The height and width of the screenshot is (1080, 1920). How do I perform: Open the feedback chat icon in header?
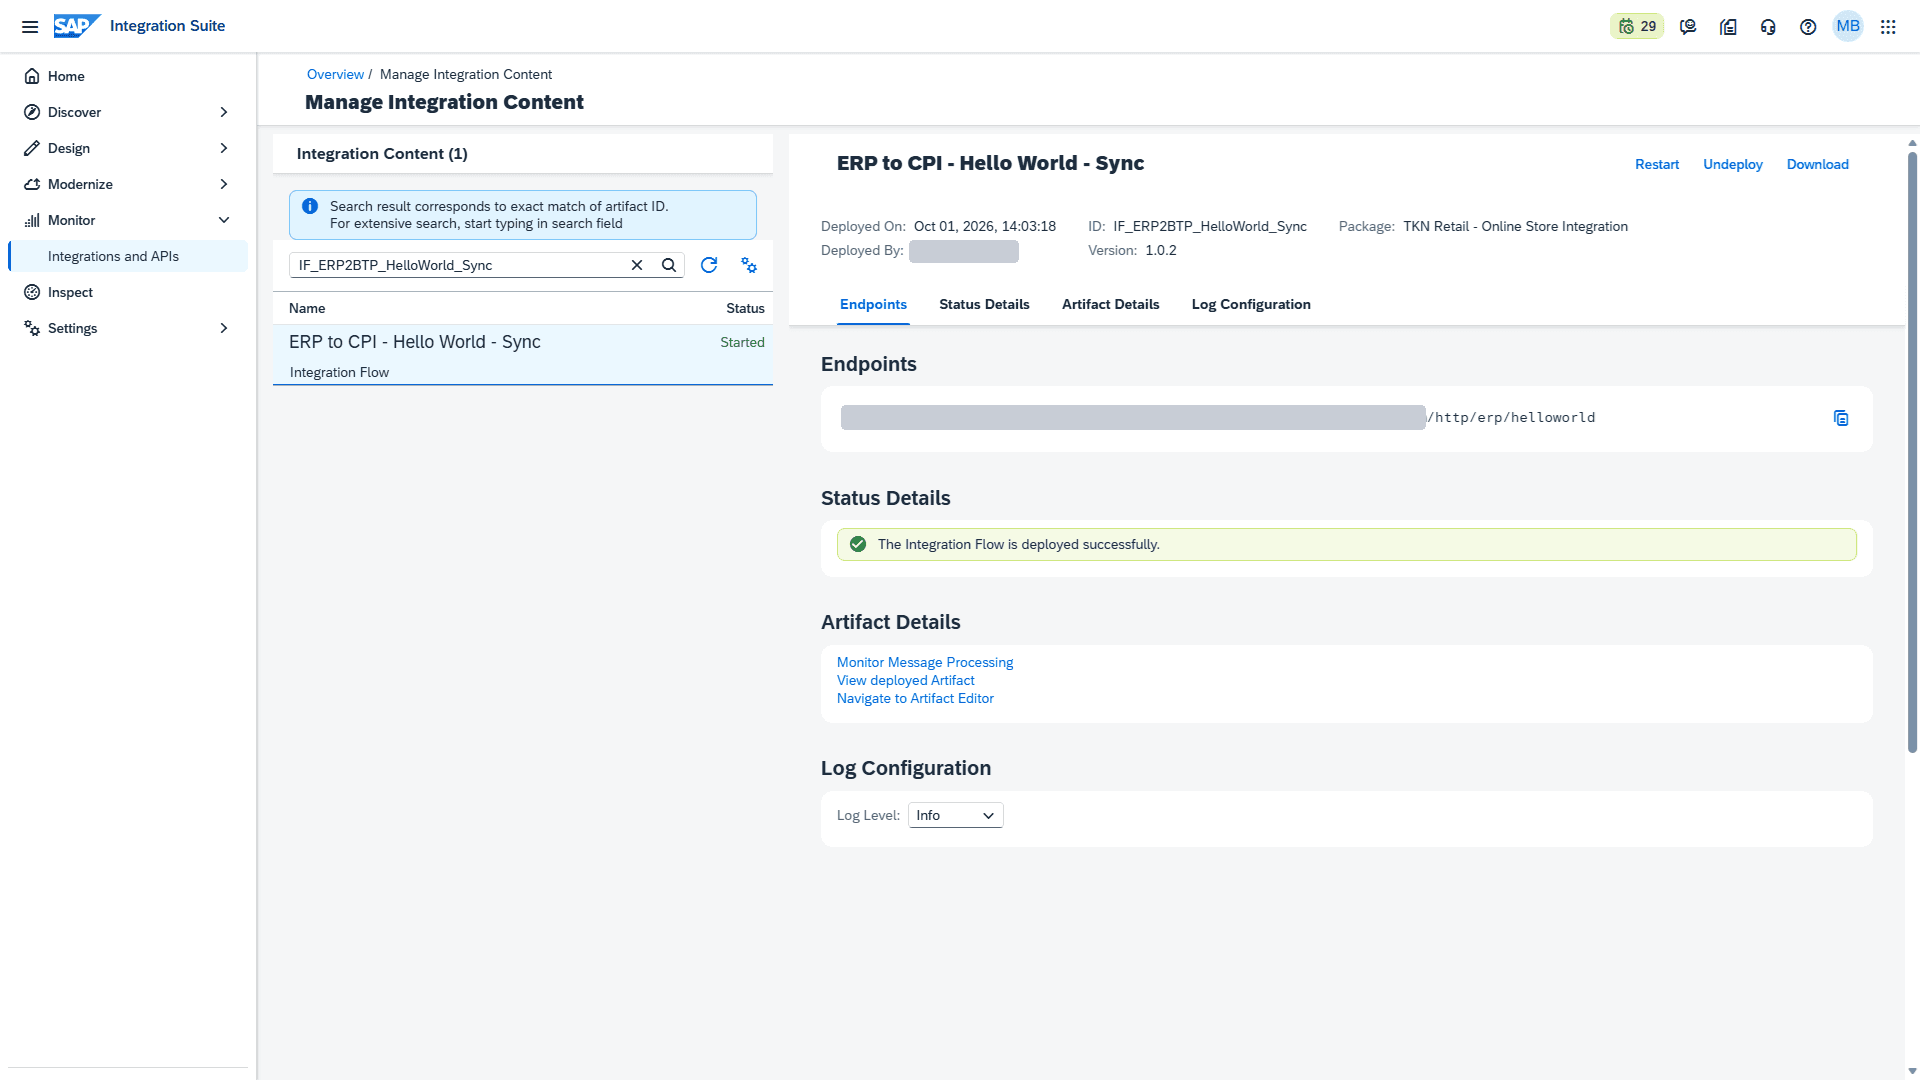[x=1688, y=27]
